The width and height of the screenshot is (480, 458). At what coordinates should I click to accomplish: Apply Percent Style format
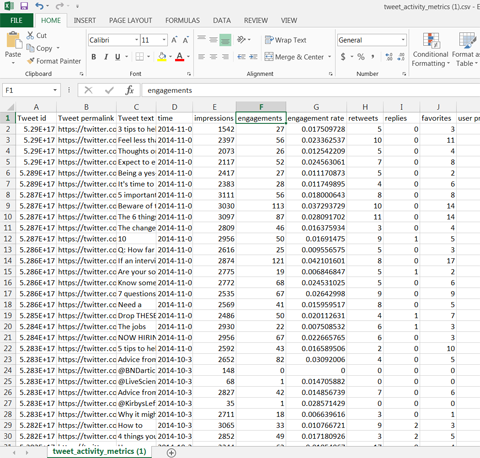(361, 57)
